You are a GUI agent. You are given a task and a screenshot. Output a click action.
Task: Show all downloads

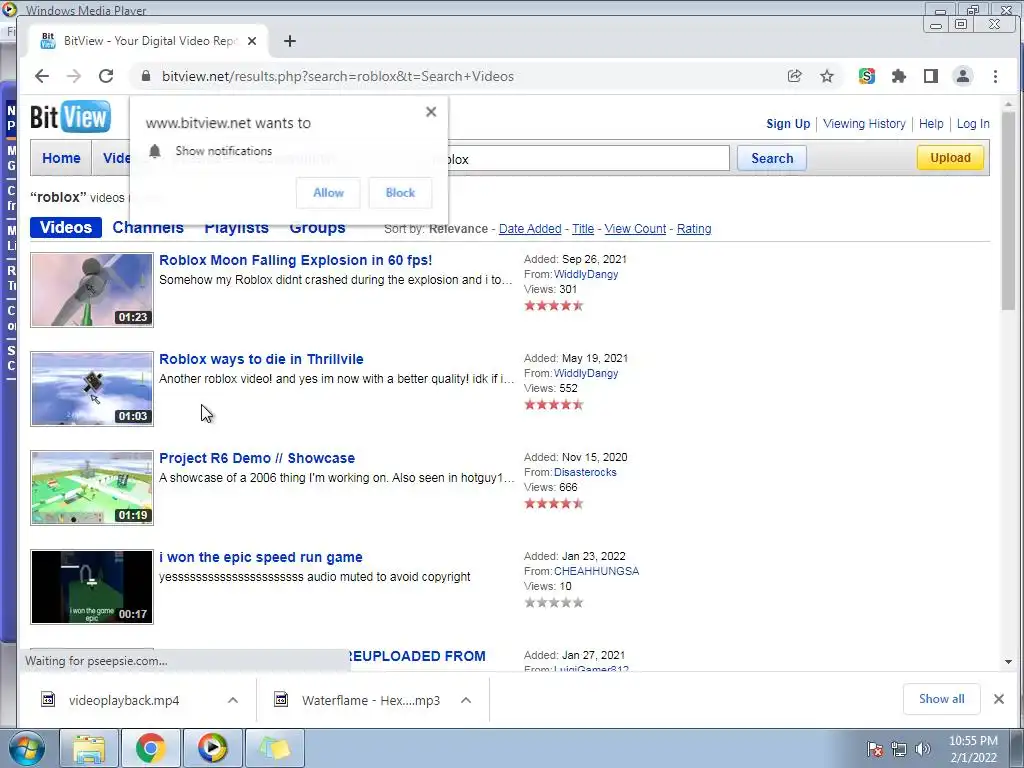tap(941, 699)
